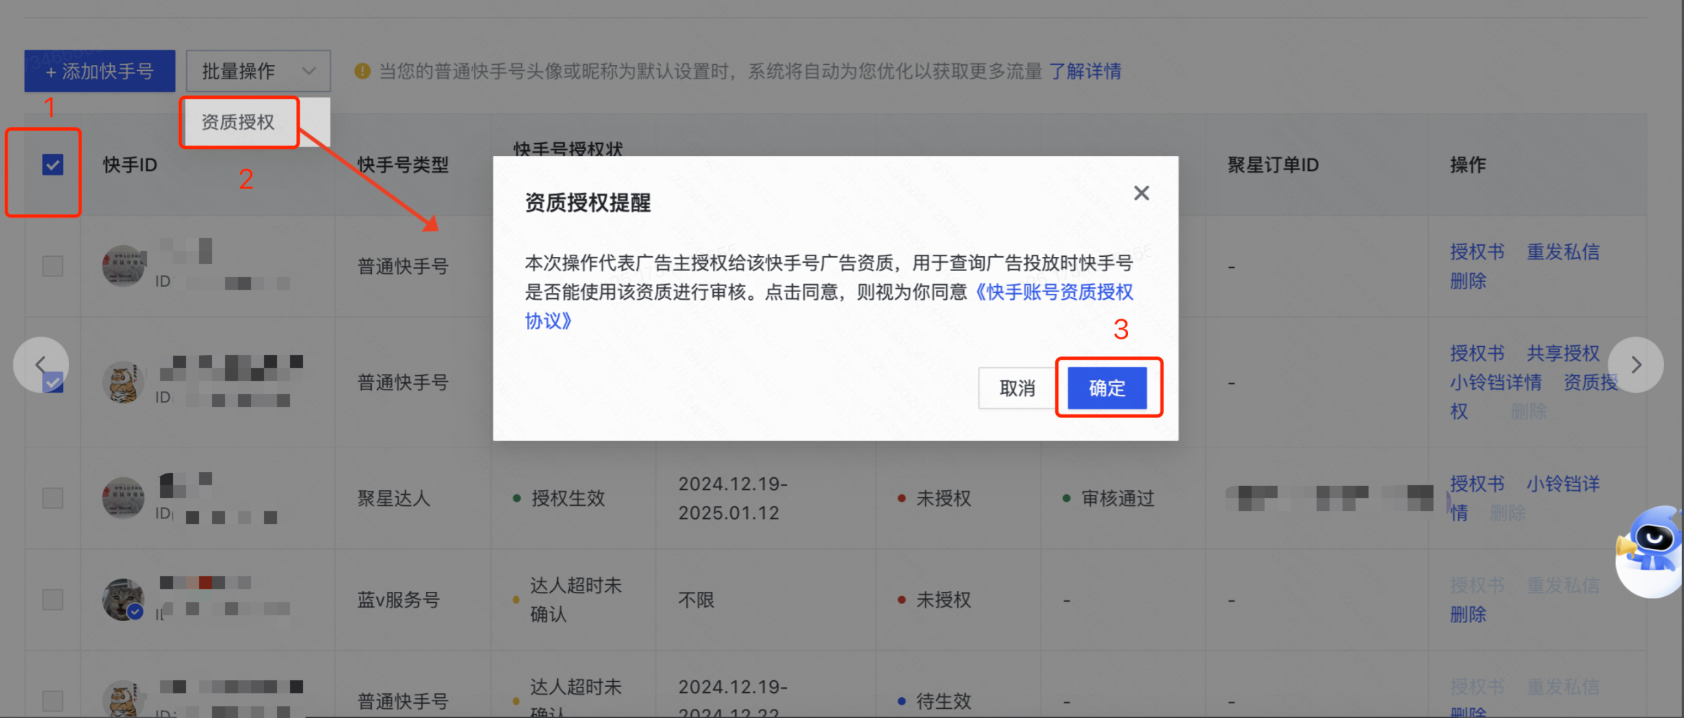
Task: Click the tiger avatar in the second row
Action: pos(124,382)
